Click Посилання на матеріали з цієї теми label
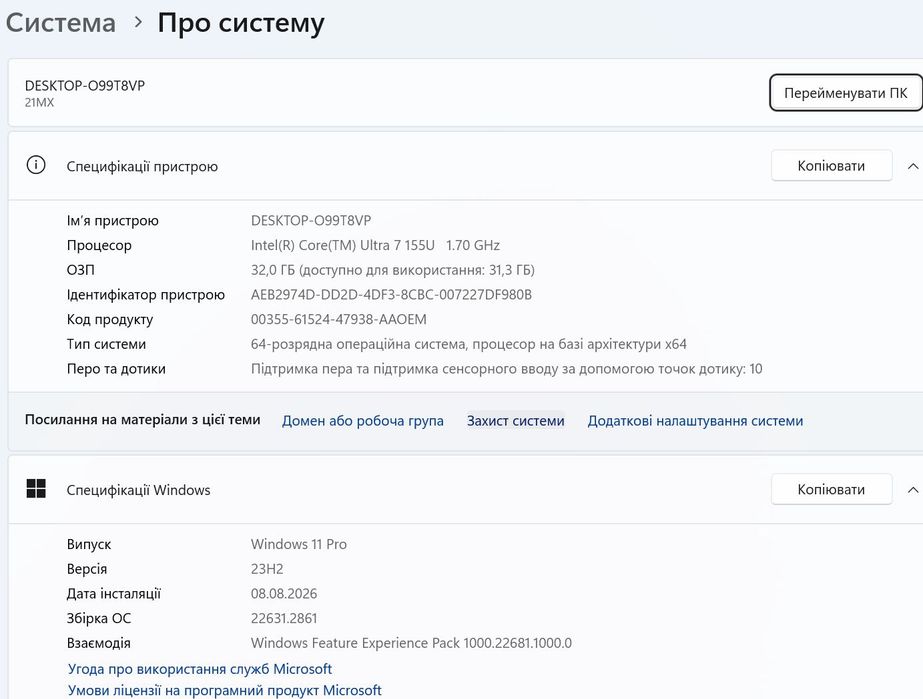The image size is (923, 699). [142, 420]
